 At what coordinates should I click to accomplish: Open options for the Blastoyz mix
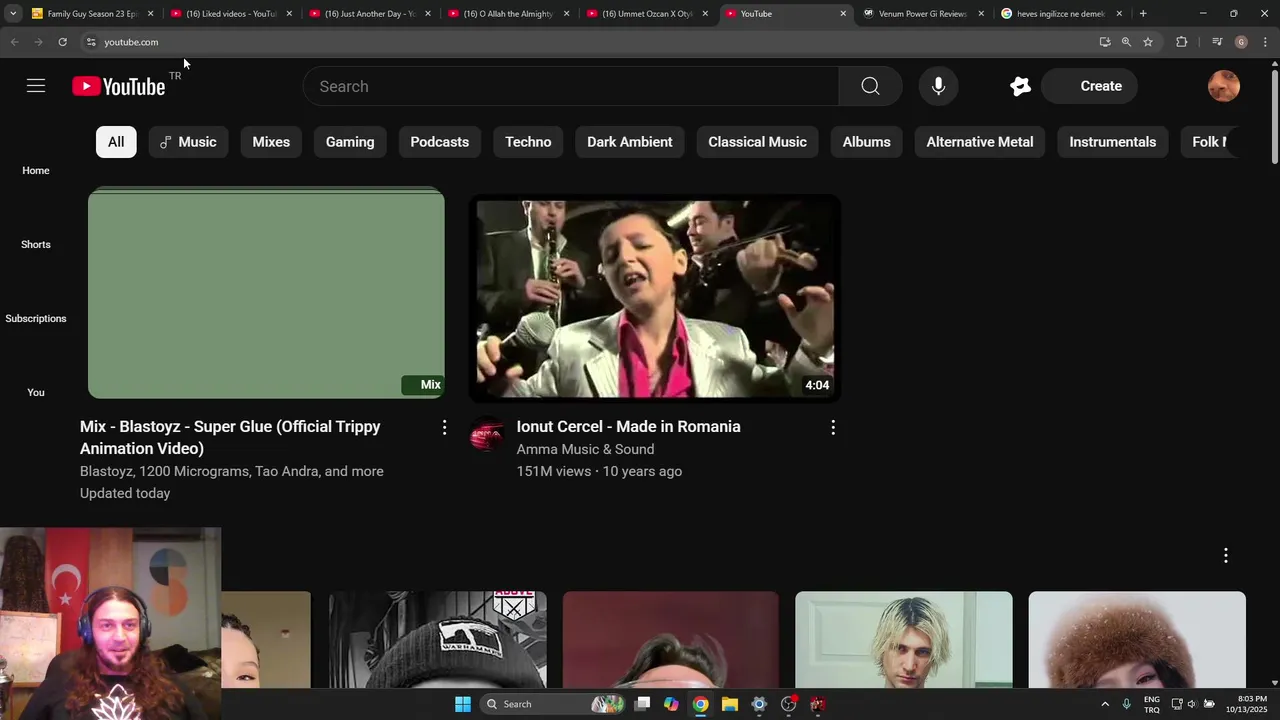coord(444,427)
